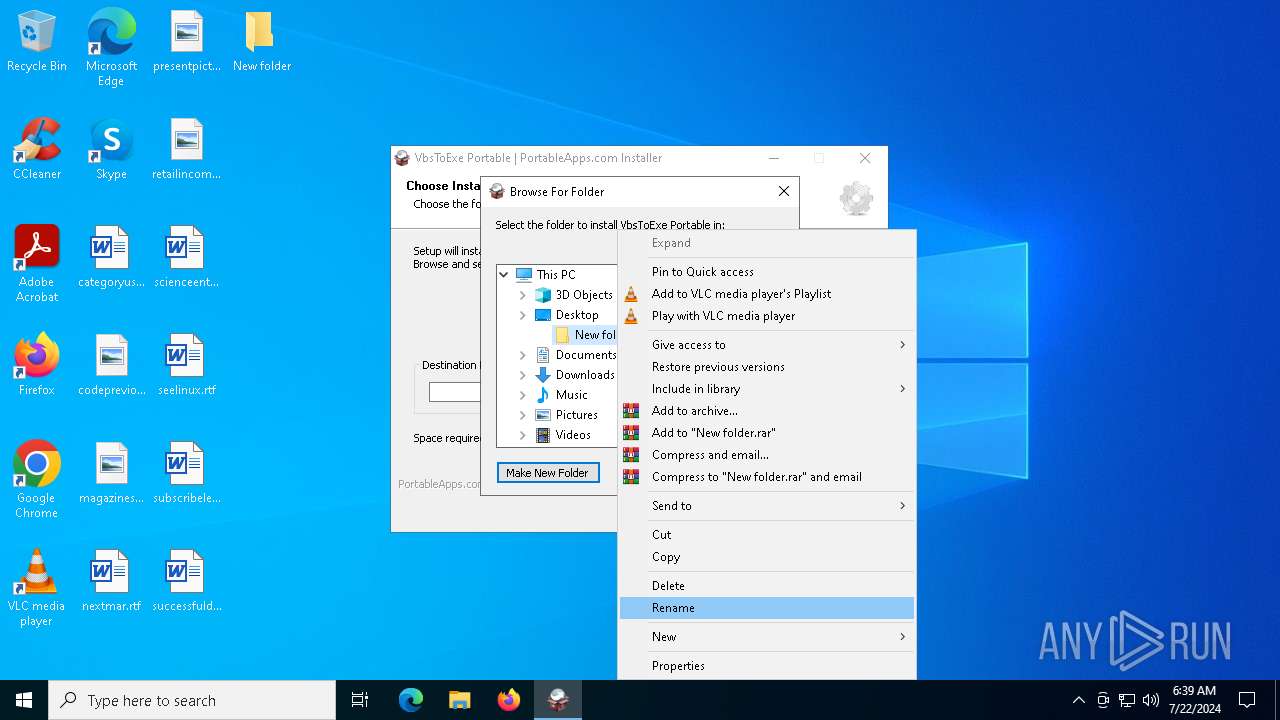Image resolution: width=1280 pixels, height=720 pixels.
Task: Open the volume control in system tray
Action: pos(1151,700)
